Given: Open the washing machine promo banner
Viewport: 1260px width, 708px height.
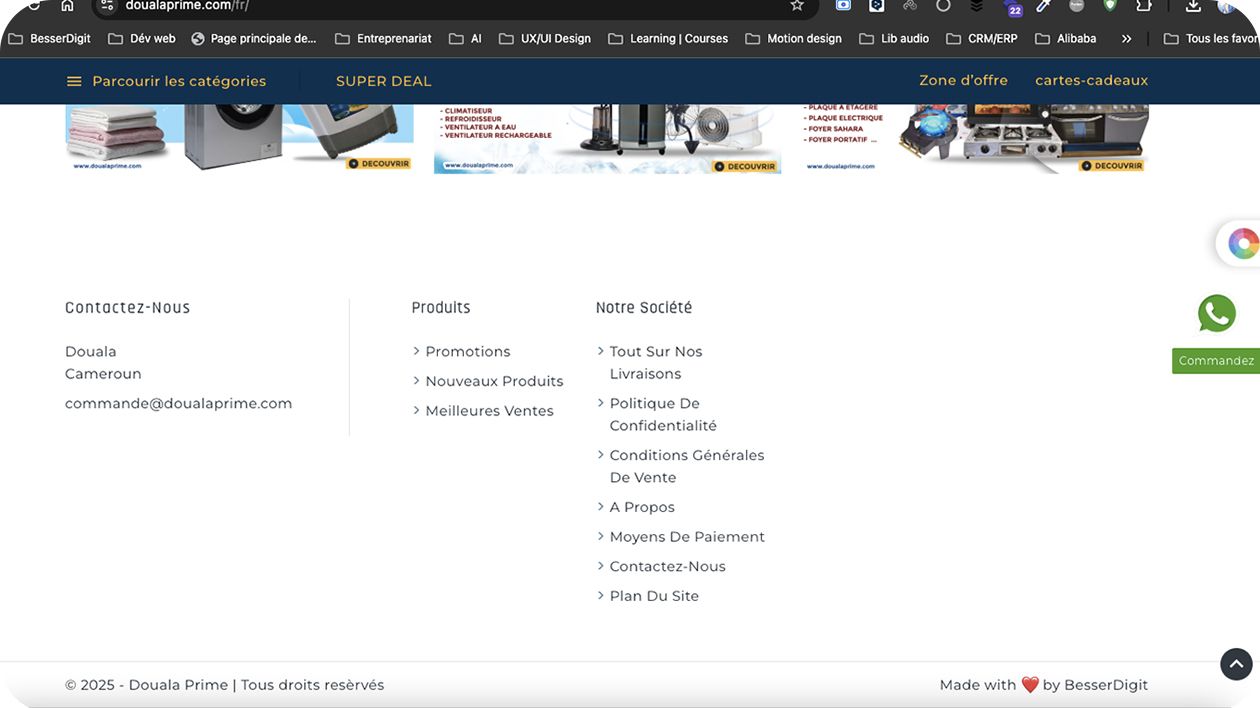Looking at the screenshot, I should [x=239, y=138].
